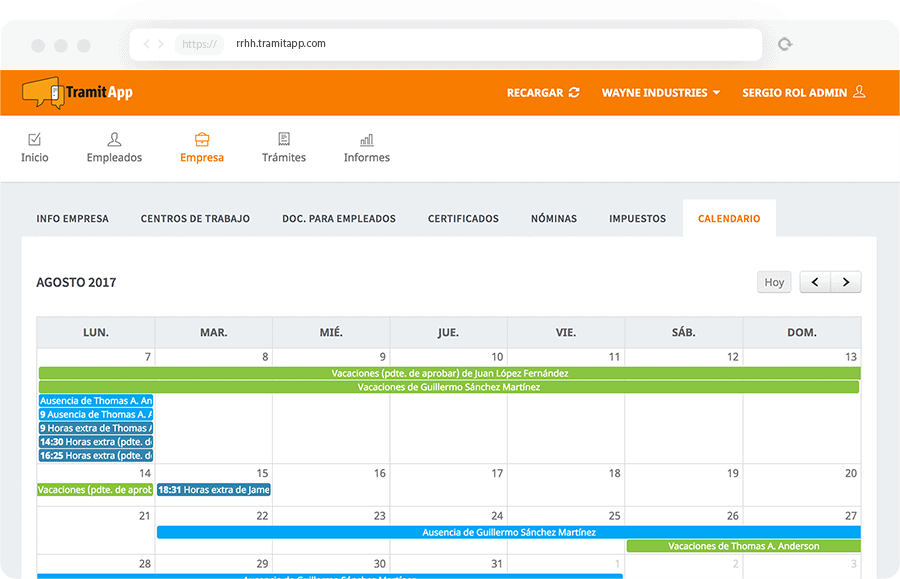900x579 pixels.
Task: Open Vacaciones de Guillermo Sánchez Martínez event
Action: 449,387
